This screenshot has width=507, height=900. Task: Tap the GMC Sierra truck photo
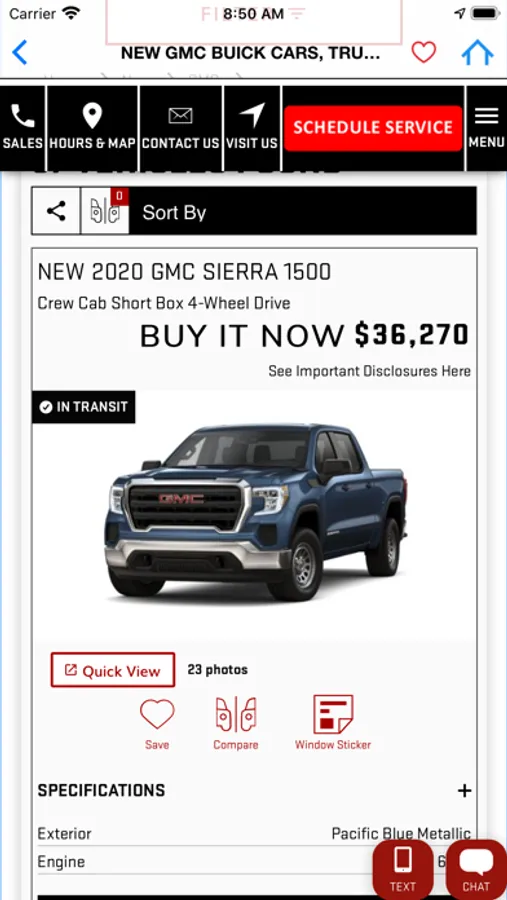[255, 512]
